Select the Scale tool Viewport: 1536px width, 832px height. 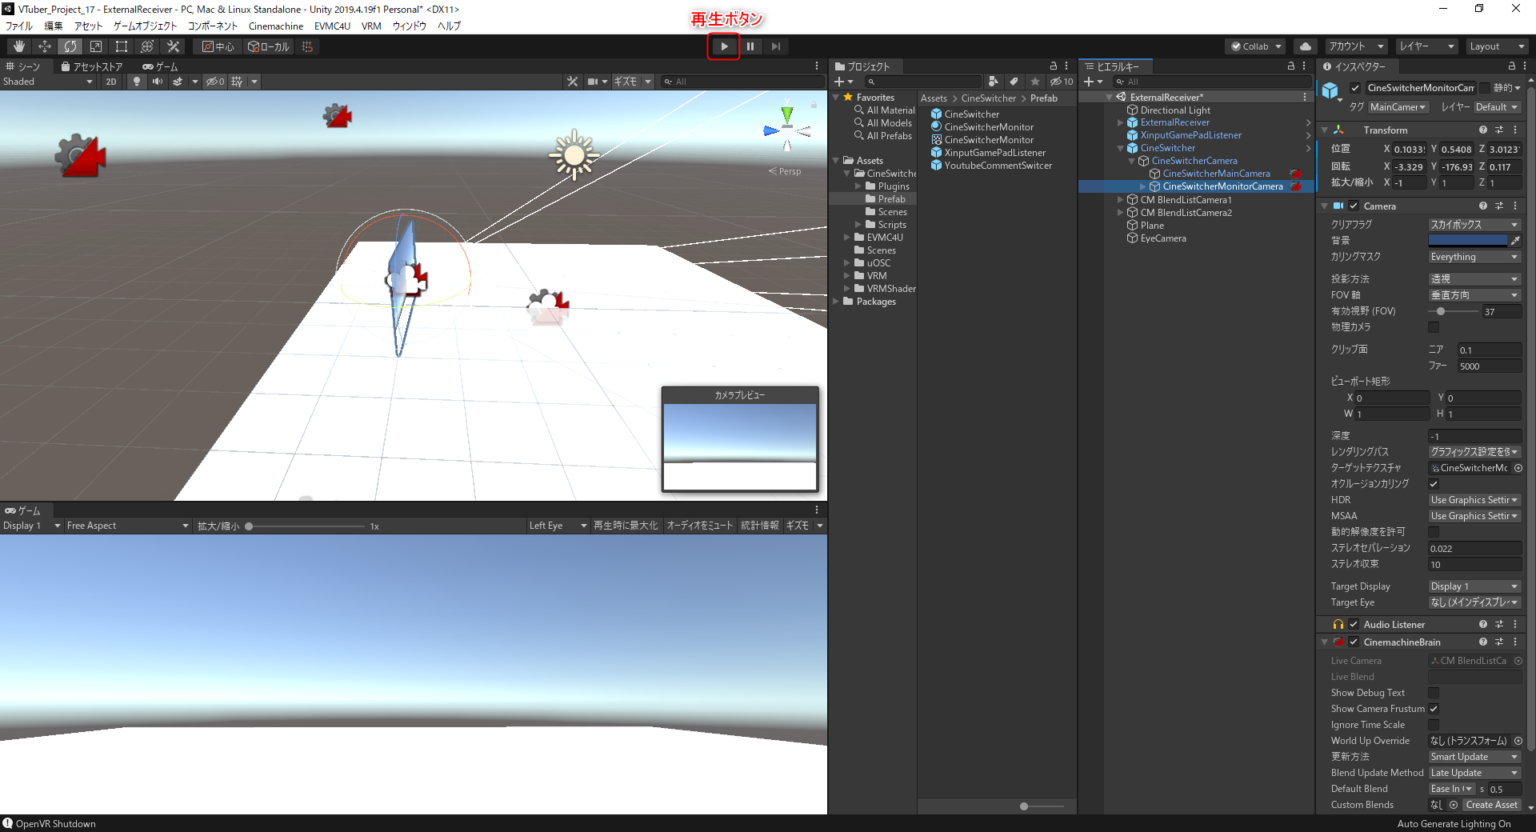tap(96, 46)
